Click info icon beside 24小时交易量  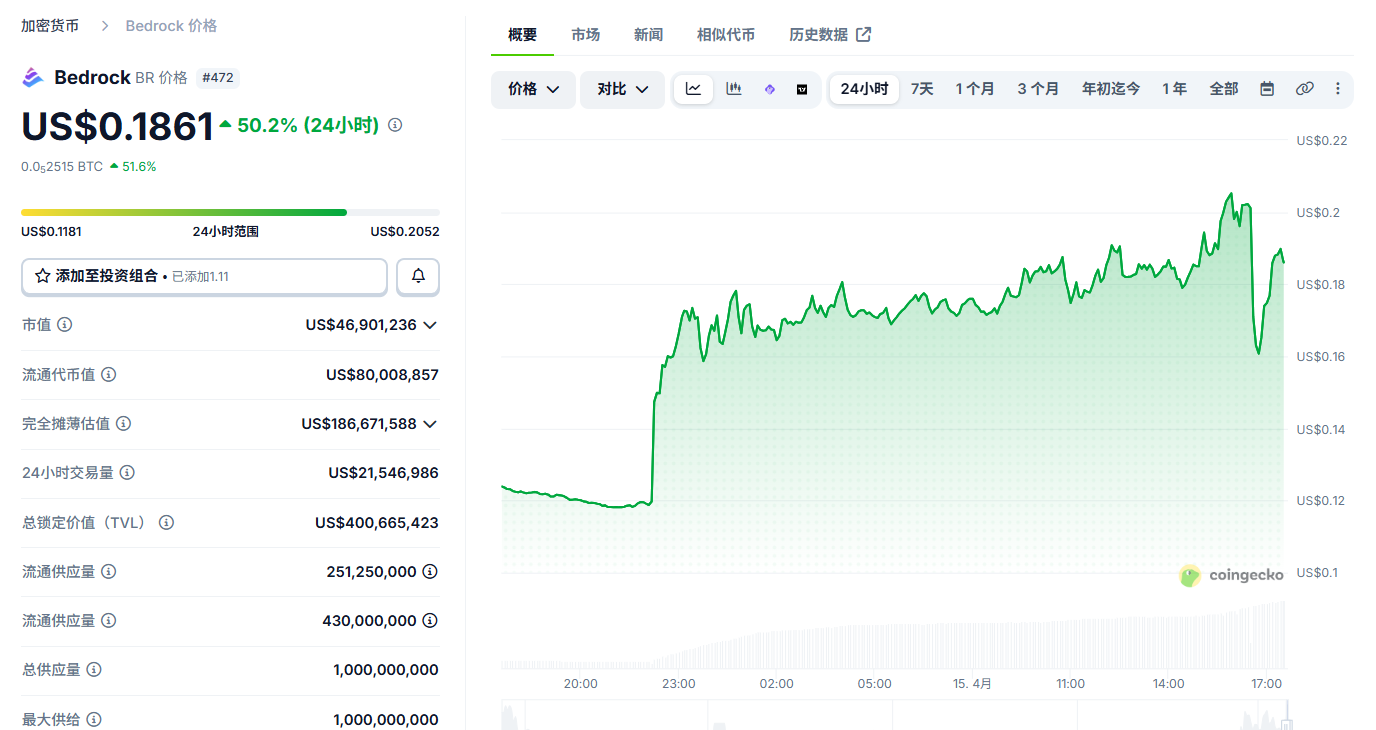click(x=127, y=473)
